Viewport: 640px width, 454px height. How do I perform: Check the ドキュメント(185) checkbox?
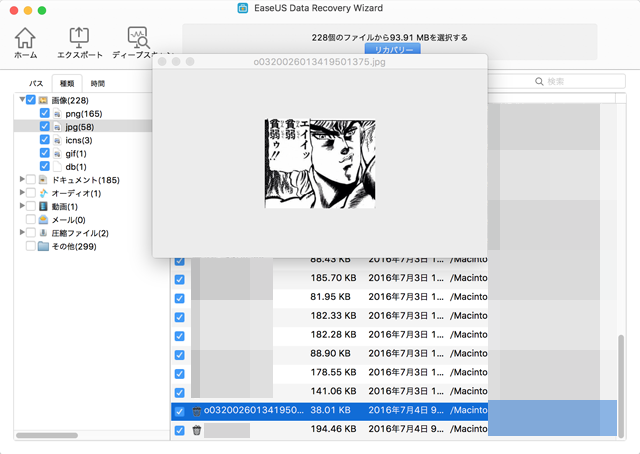click(31, 179)
